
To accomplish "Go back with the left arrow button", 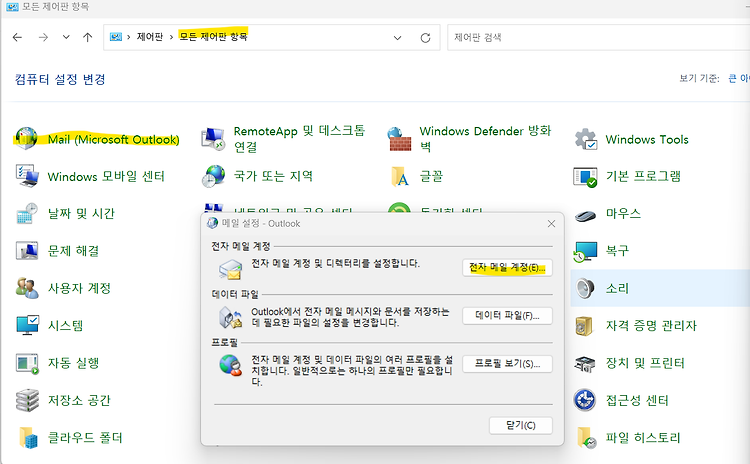I will pos(17,37).
